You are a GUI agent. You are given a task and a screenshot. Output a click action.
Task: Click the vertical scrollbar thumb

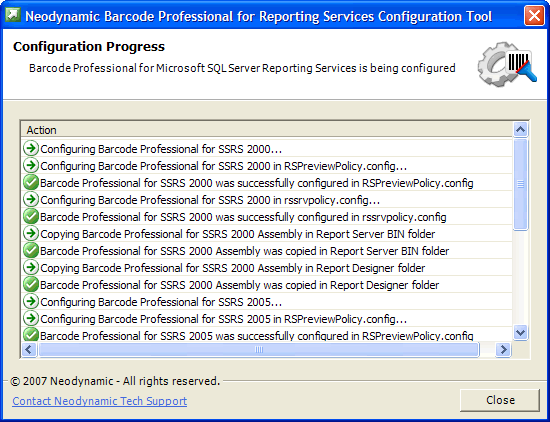521,184
